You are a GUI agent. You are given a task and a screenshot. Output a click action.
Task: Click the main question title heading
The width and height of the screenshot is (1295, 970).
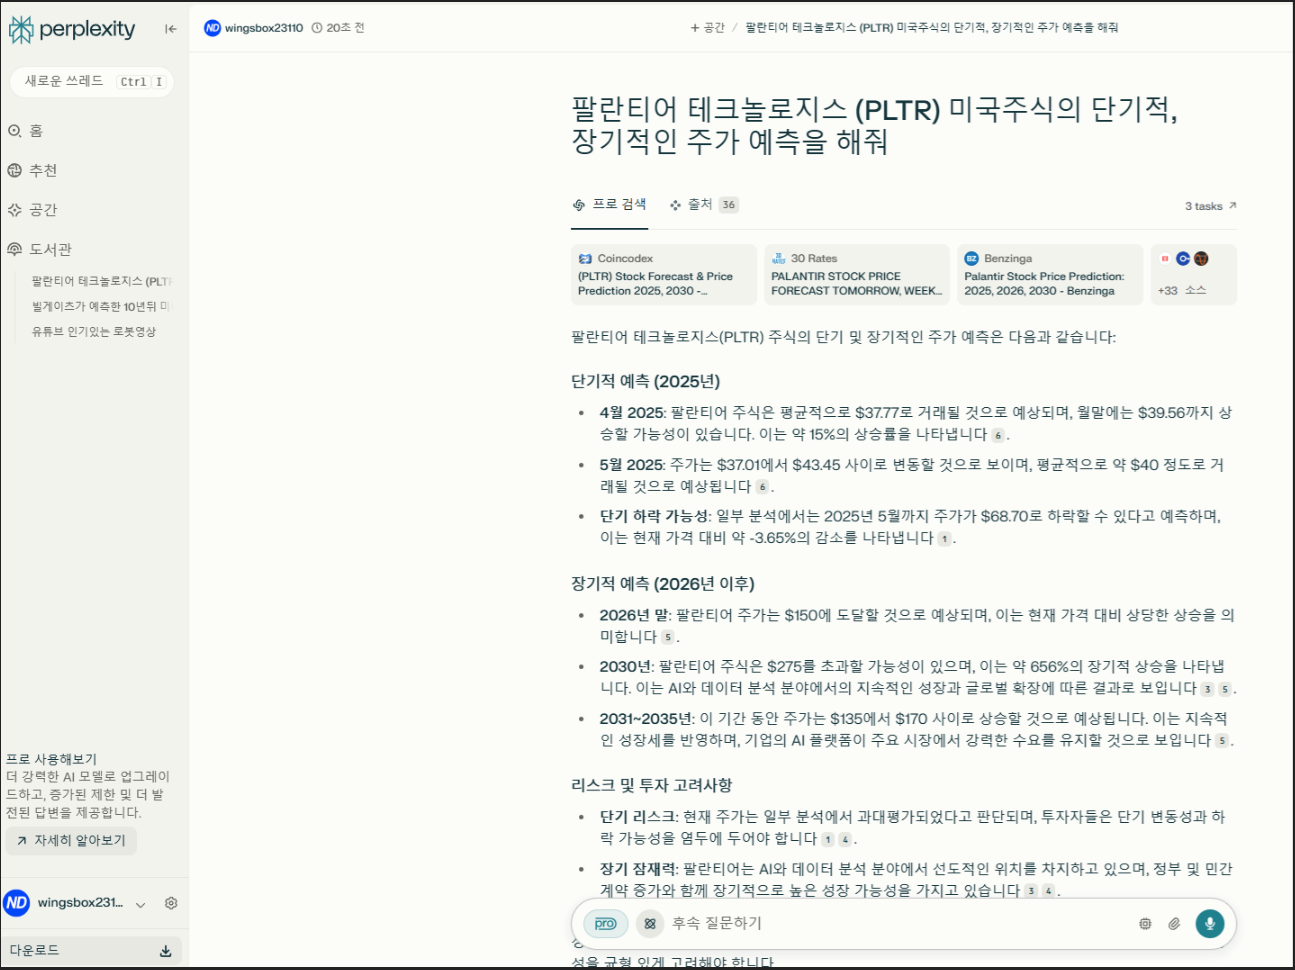pos(875,125)
